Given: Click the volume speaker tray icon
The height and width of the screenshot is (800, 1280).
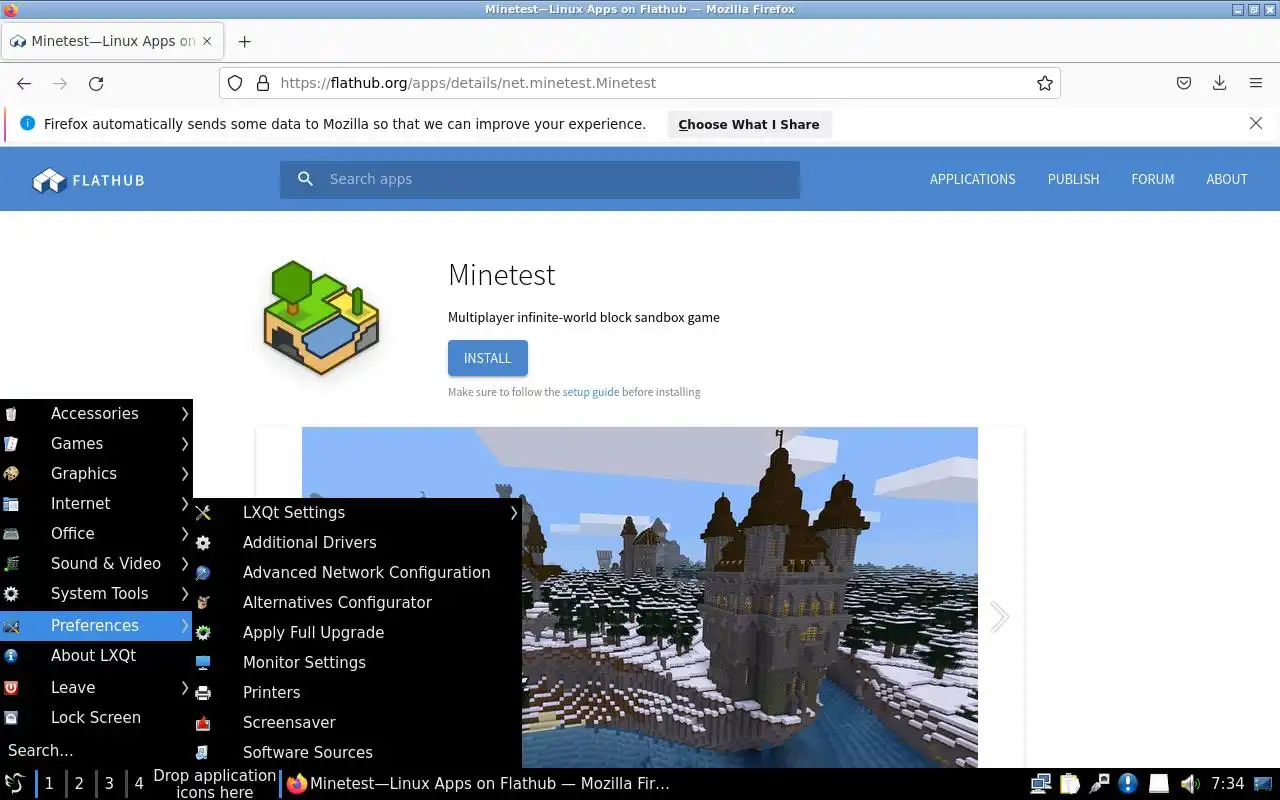Looking at the screenshot, I should pyautogui.click(x=1189, y=783).
